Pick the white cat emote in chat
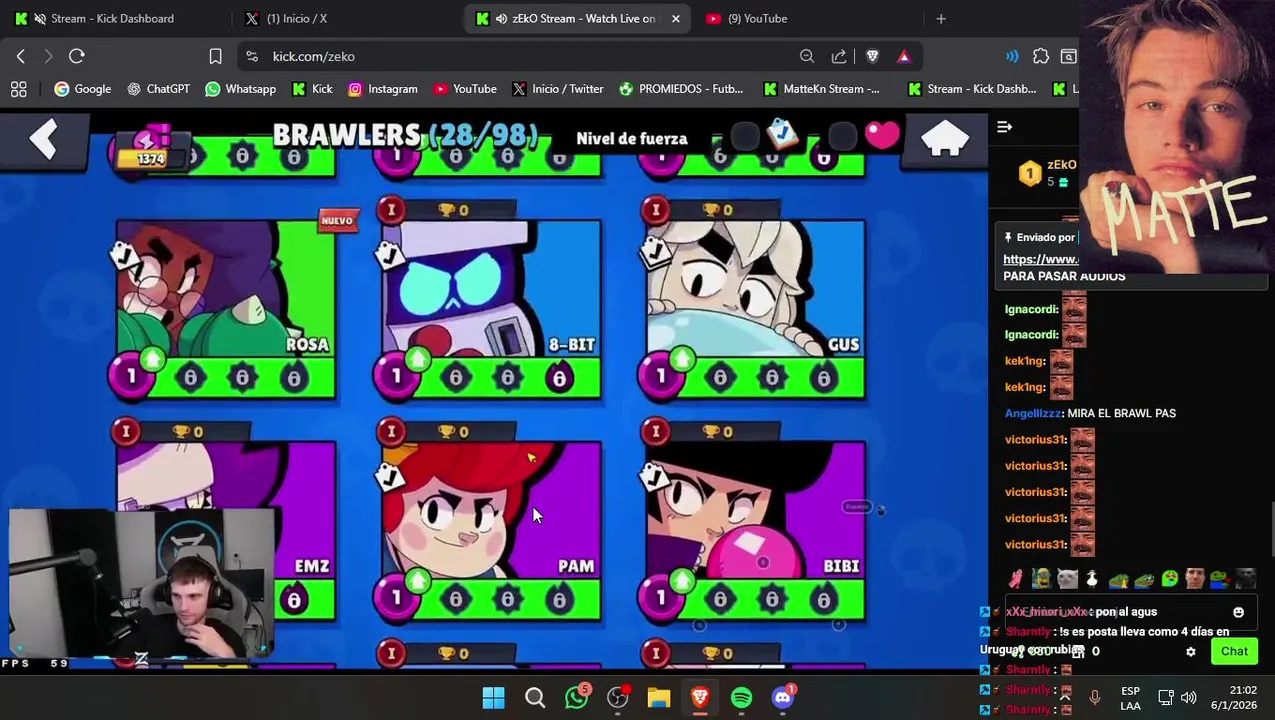 click(x=1067, y=579)
